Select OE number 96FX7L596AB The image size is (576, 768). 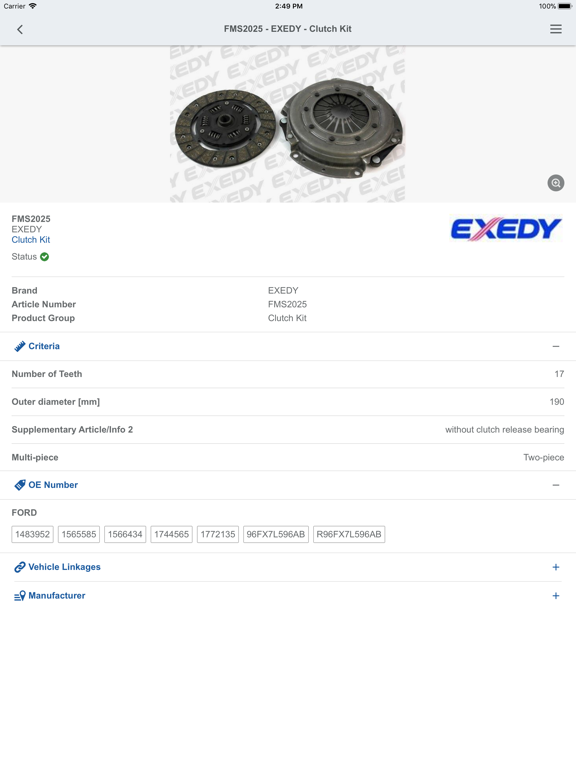276,534
